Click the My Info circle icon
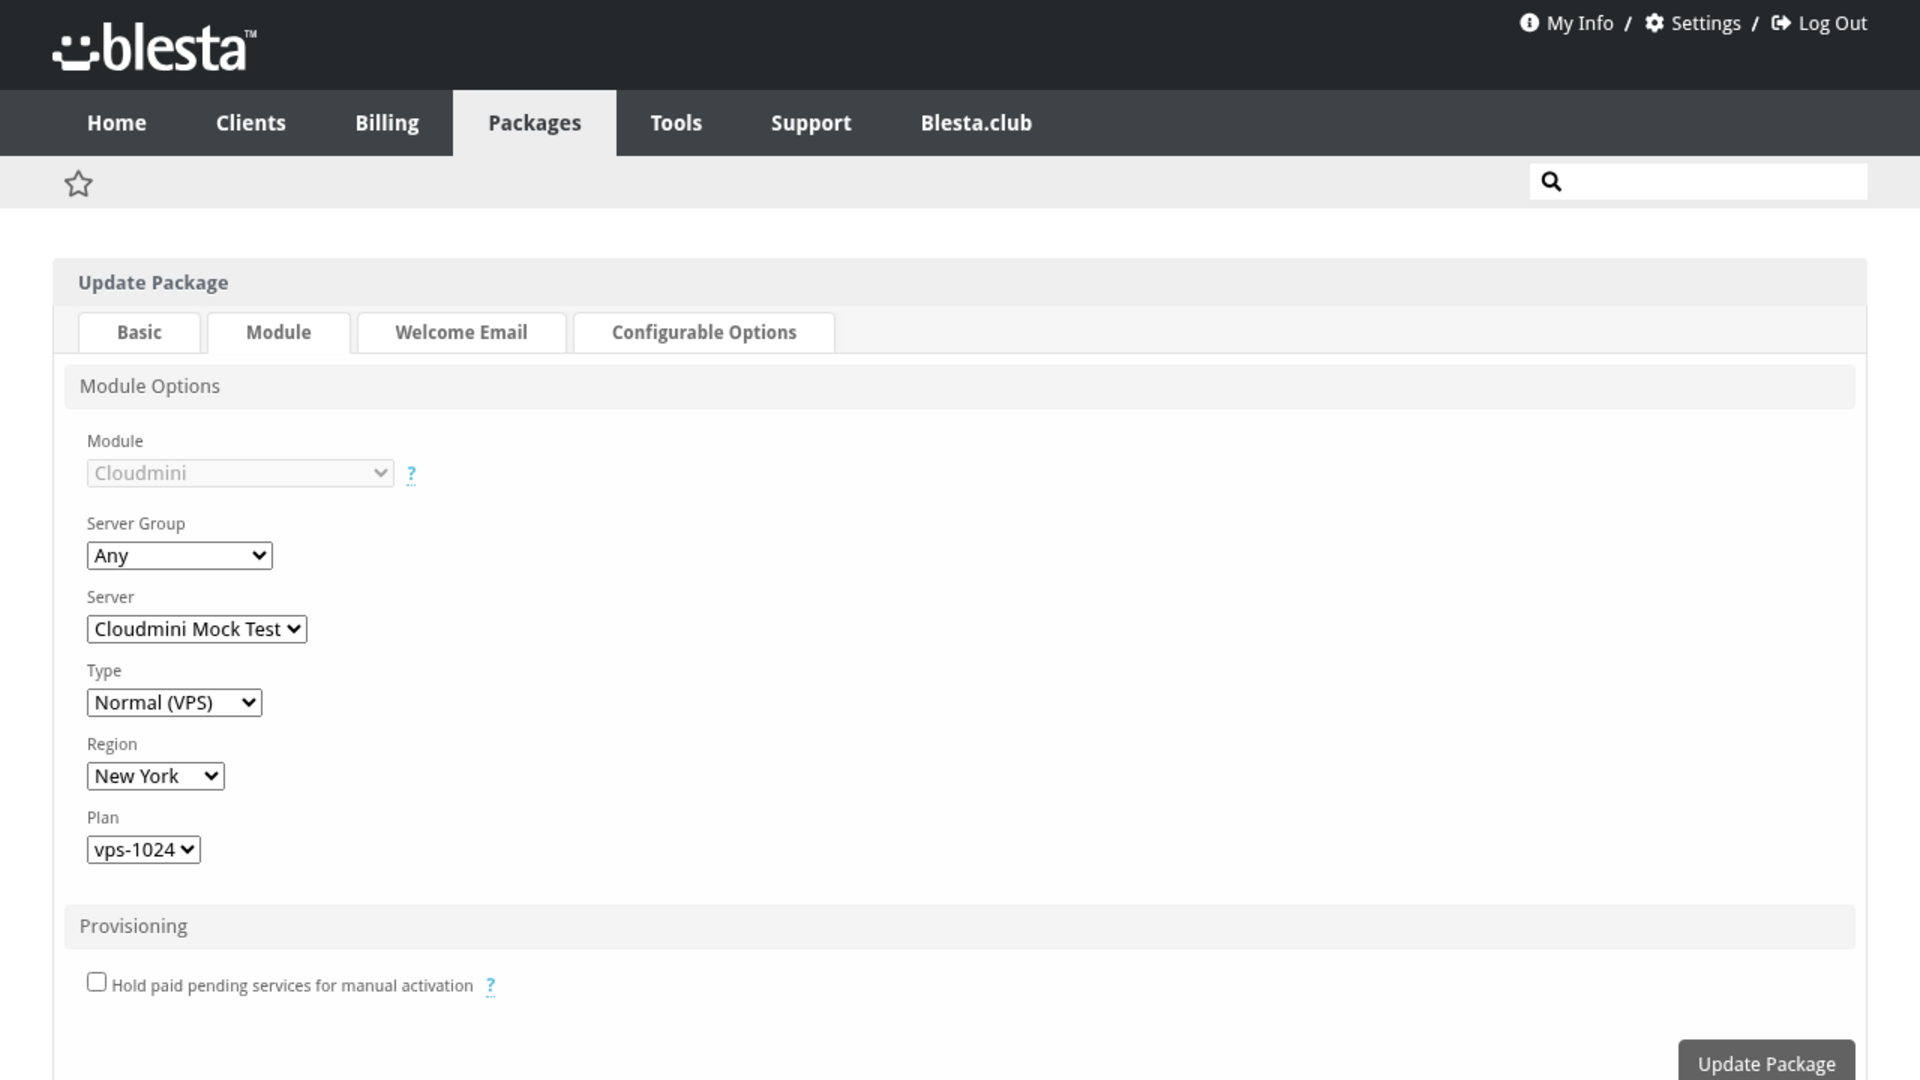This screenshot has width=1920, height=1080. click(x=1529, y=23)
